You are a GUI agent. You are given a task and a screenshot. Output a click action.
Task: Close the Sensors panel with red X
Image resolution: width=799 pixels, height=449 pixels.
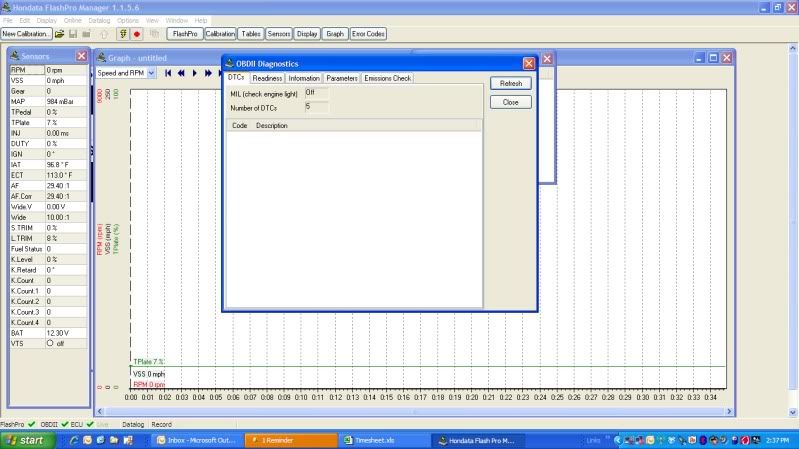coord(82,56)
